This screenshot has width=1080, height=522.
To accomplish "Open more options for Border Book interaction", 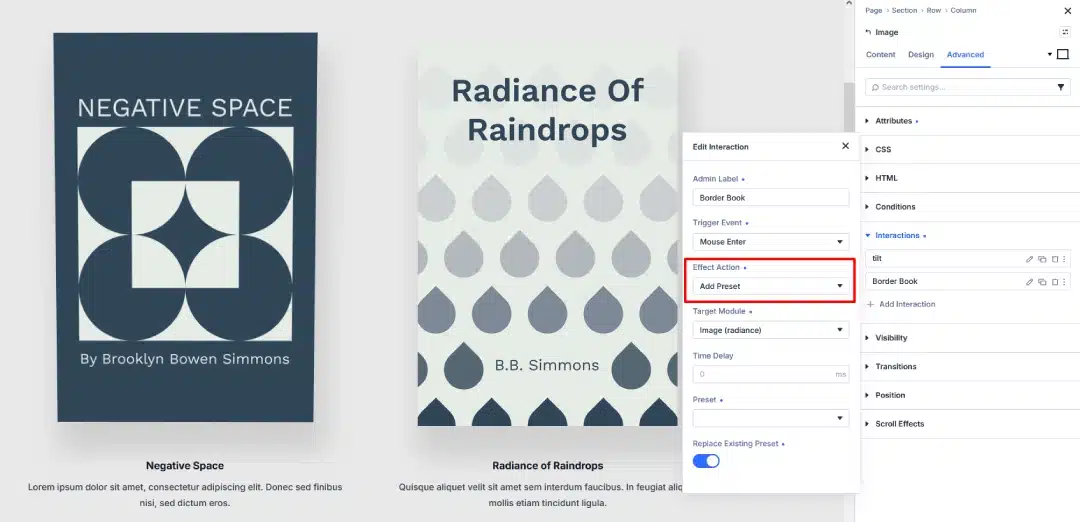I will [1064, 282].
